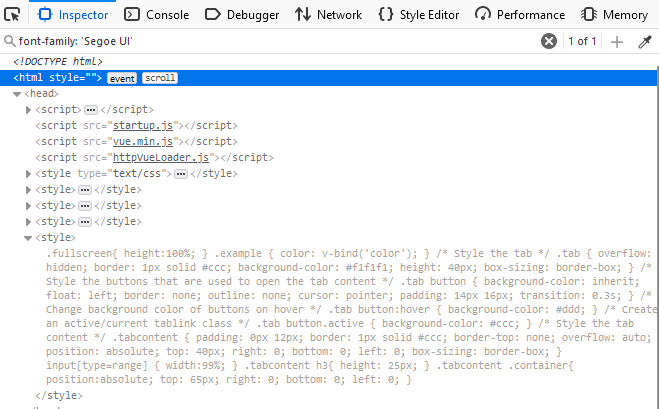Expand the style type text/css element
Image resolution: width=659 pixels, height=409 pixels.
[x=28, y=174]
